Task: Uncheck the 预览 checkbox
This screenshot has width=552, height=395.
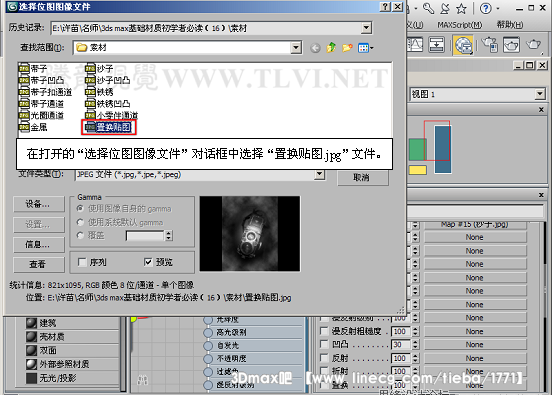Action: 148,262
